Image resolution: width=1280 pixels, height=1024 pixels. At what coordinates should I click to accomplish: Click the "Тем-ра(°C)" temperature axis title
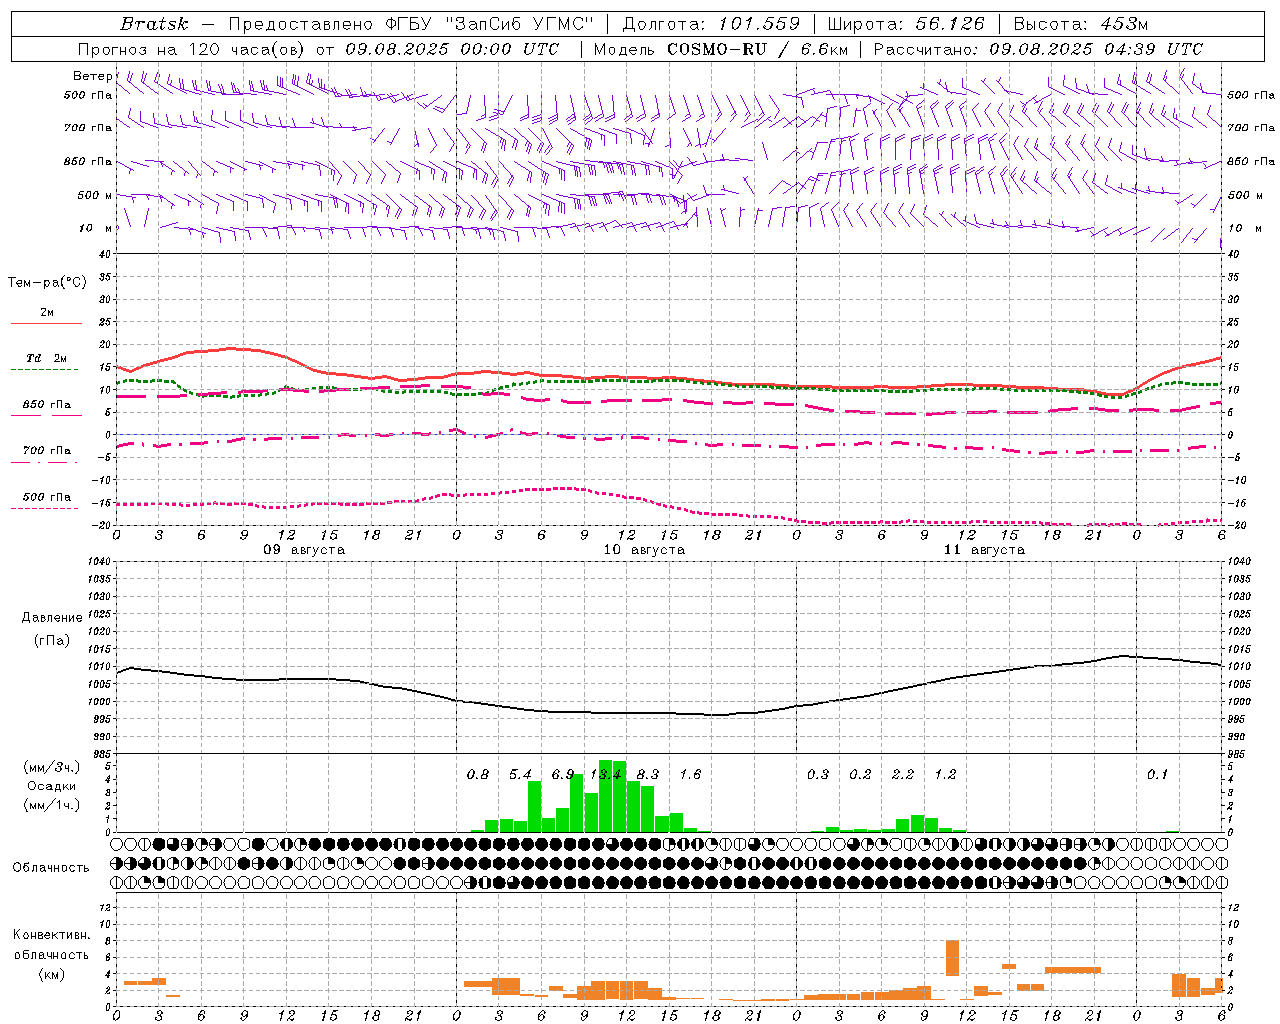coord(47,283)
